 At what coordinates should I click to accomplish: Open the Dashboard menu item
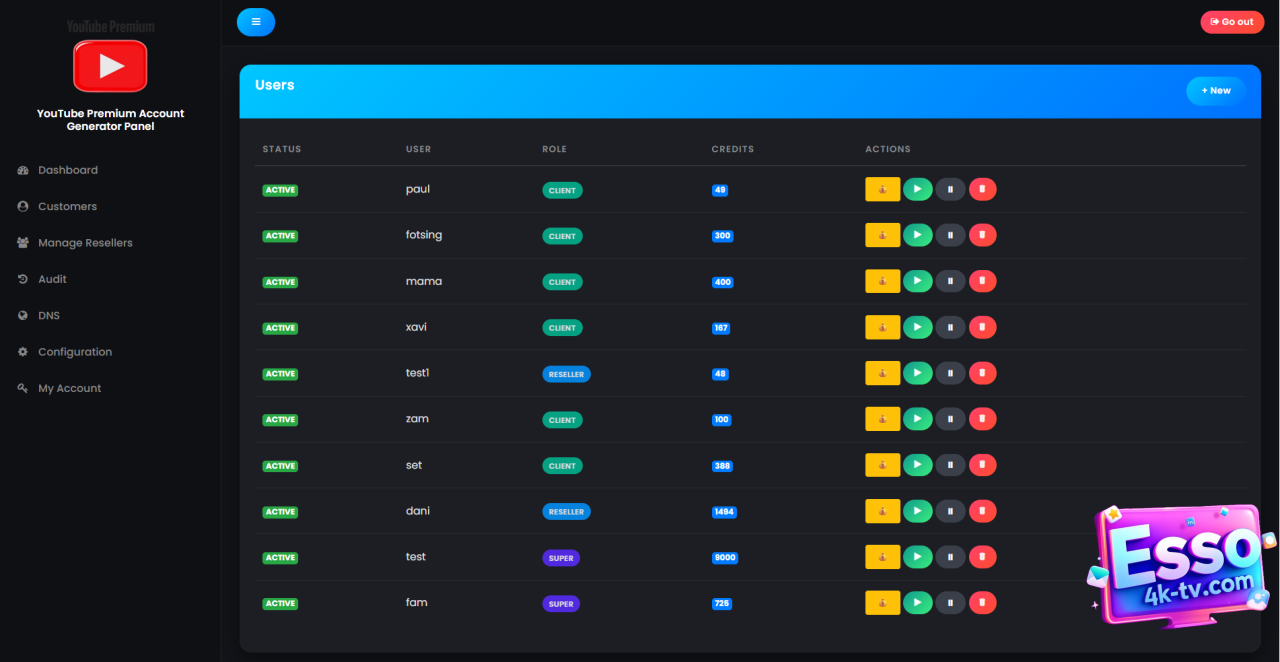(x=68, y=170)
